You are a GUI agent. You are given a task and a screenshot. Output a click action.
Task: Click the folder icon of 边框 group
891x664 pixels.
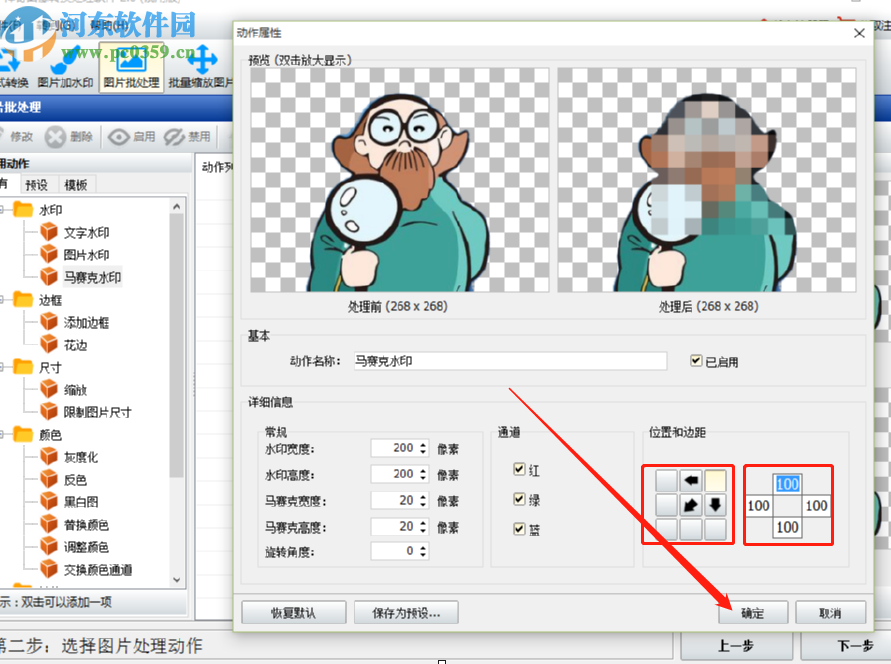(23, 299)
